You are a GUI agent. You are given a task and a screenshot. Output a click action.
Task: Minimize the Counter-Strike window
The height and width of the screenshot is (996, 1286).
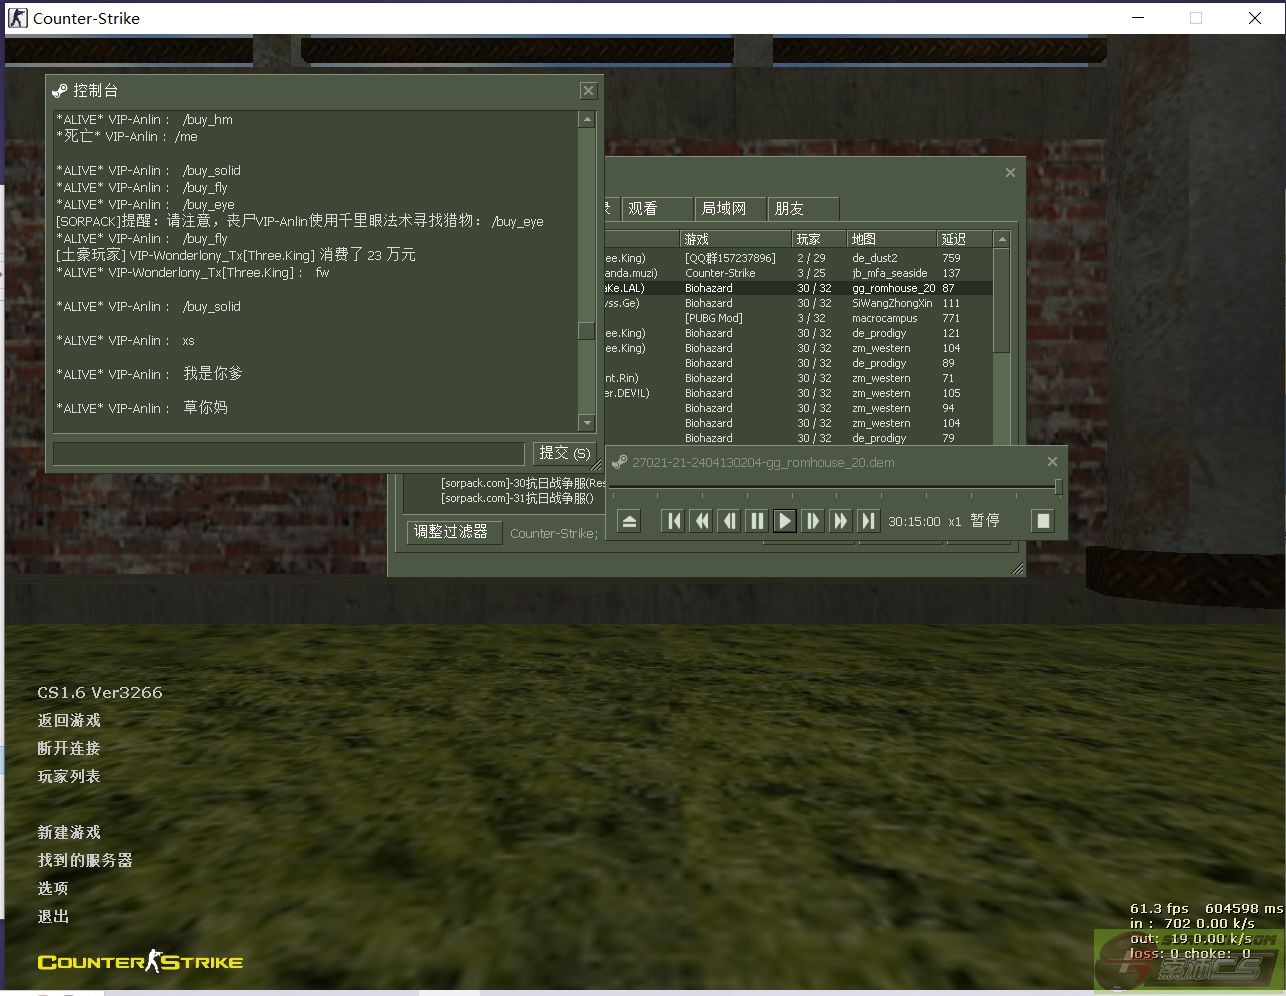[x=1138, y=18]
